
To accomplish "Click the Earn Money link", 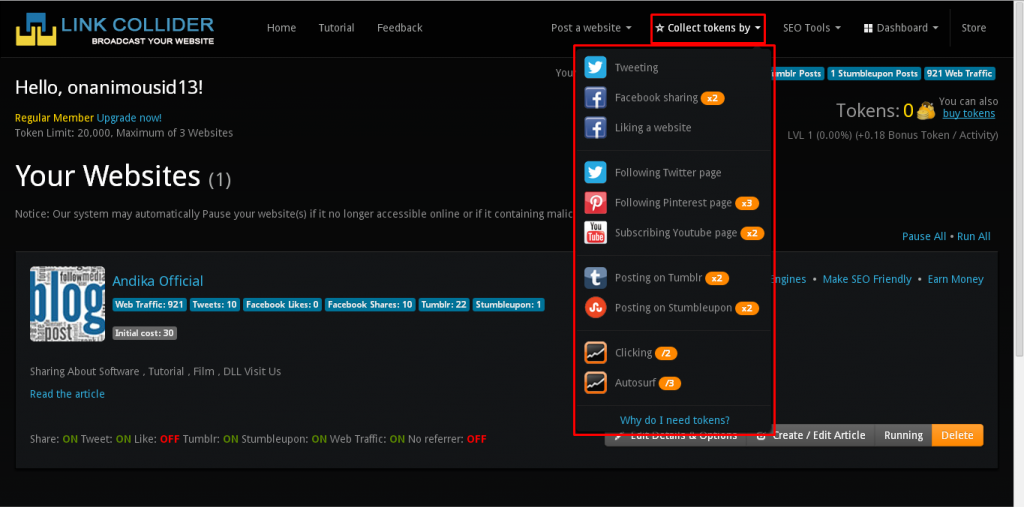I will [x=955, y=279].
